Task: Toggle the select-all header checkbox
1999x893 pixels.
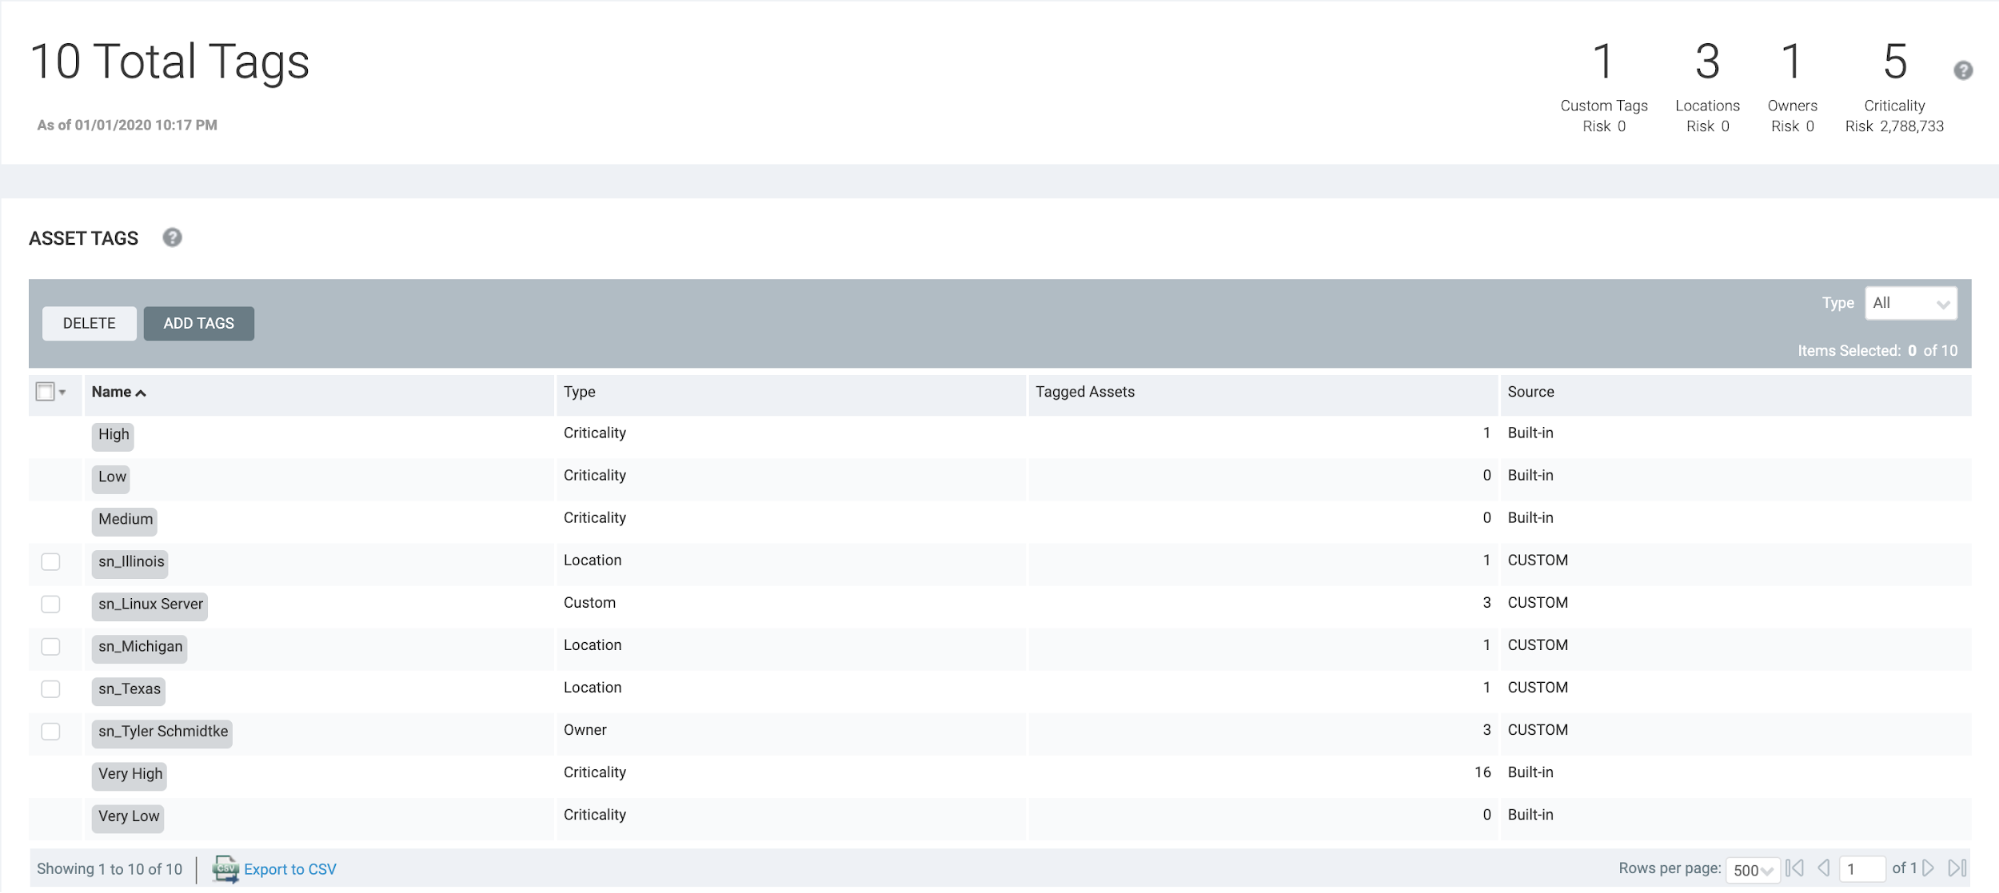Action: click(45, 392)
